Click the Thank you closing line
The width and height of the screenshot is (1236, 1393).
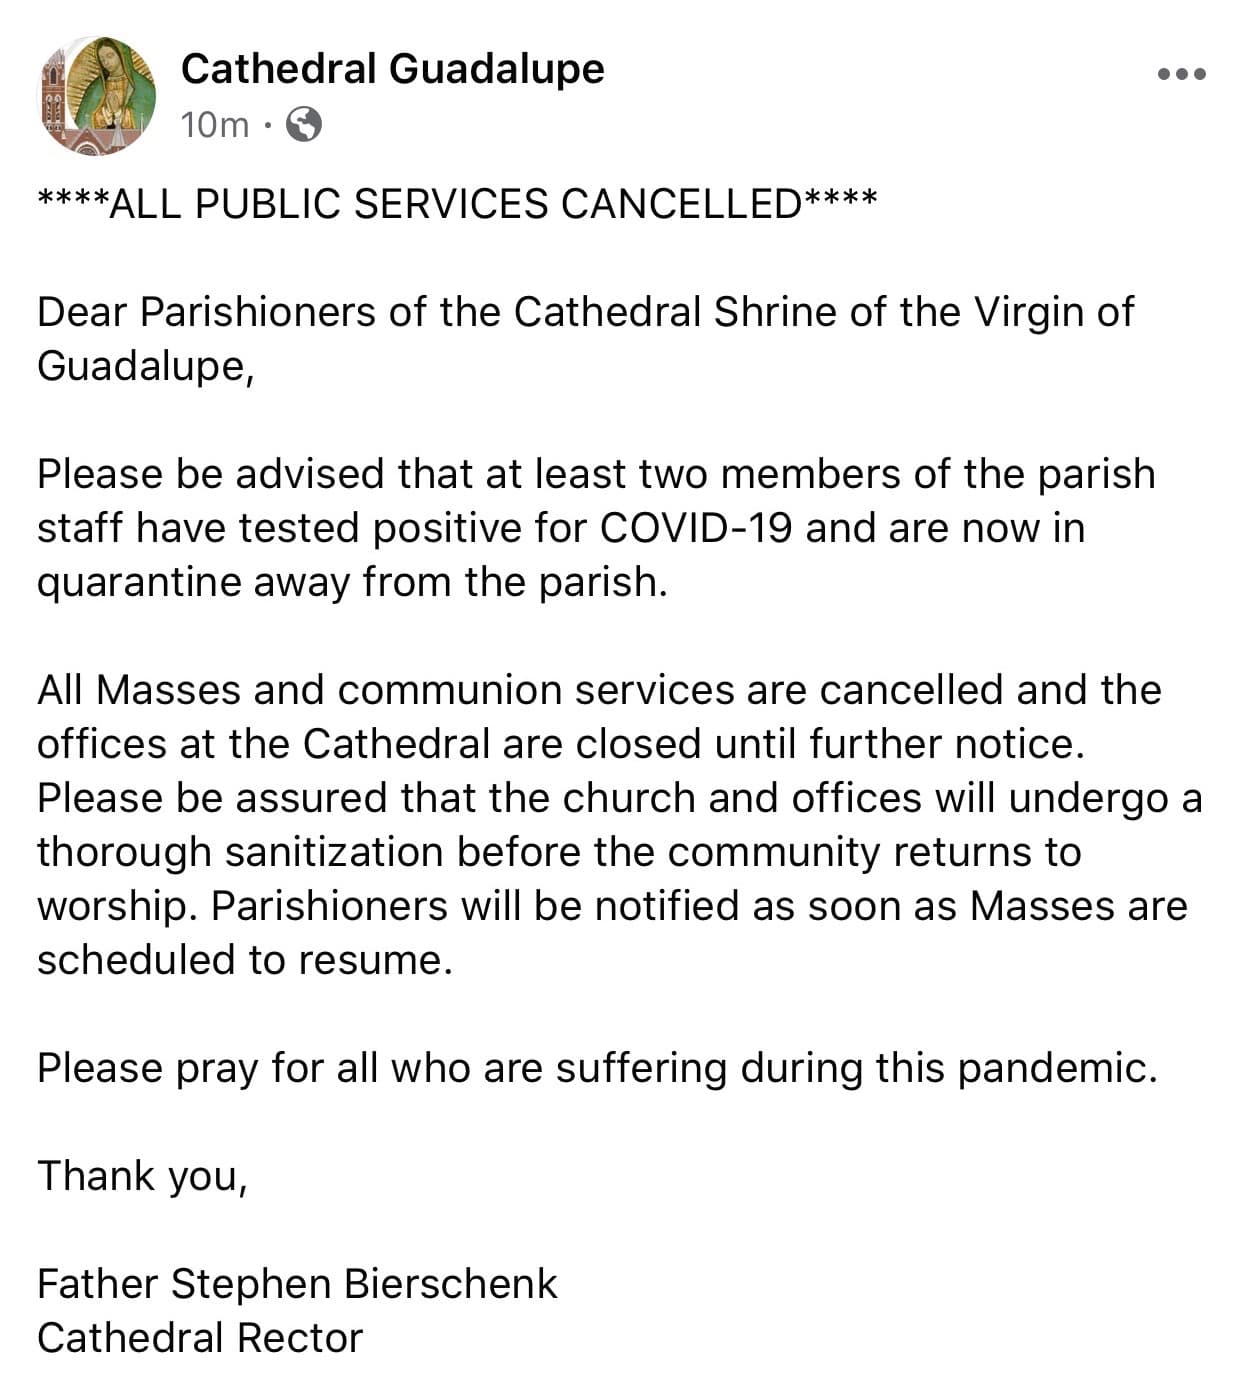[141, 1176]
